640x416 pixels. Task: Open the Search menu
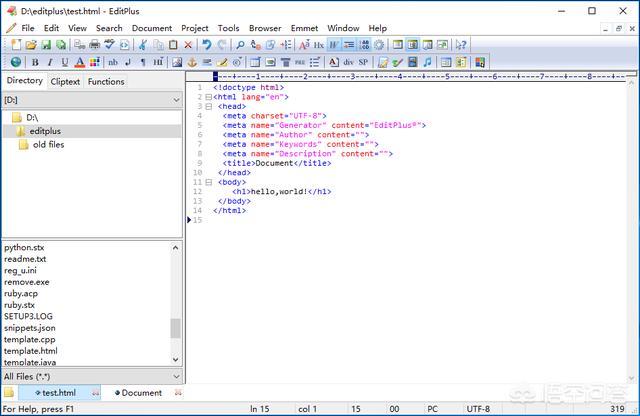tap(109, 28)
